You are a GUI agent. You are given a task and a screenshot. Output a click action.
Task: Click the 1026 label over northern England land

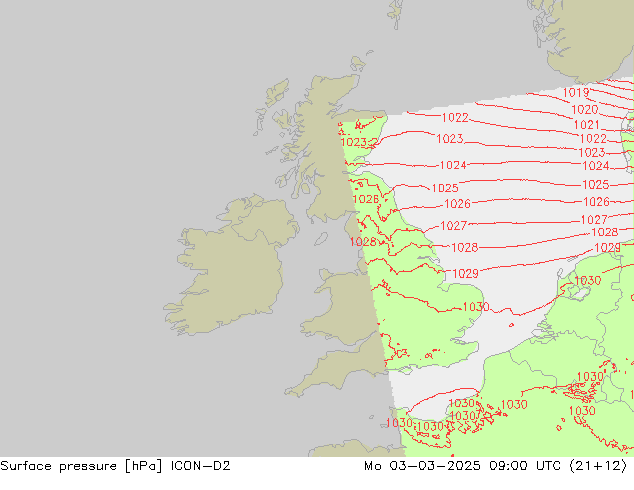pyautogui.click(x=366, y=199)
